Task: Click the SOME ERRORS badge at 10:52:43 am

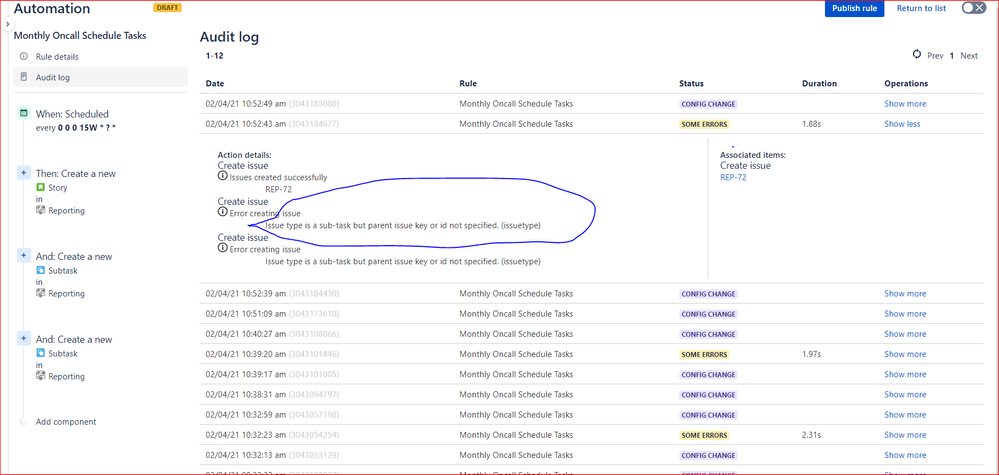Action: 704,124
